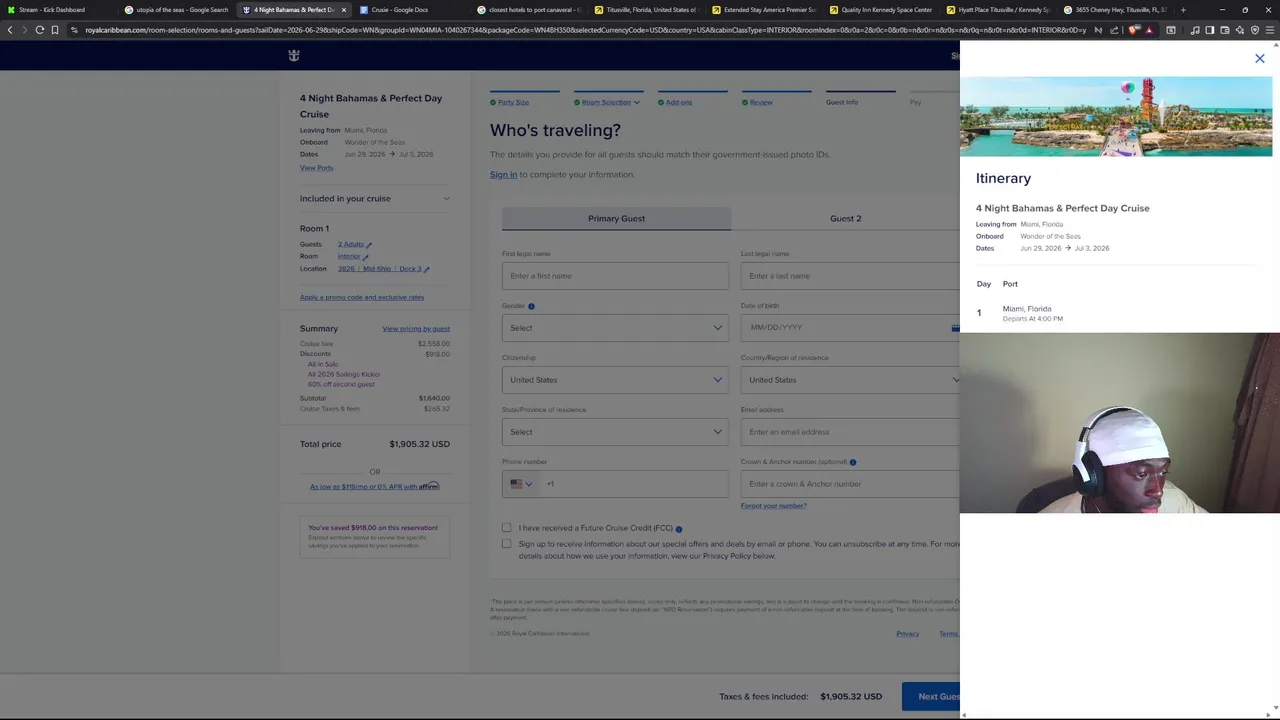Focus the phone number +1 field
This screenshot has height=720, width=1280.
click(x=634, y=484)
